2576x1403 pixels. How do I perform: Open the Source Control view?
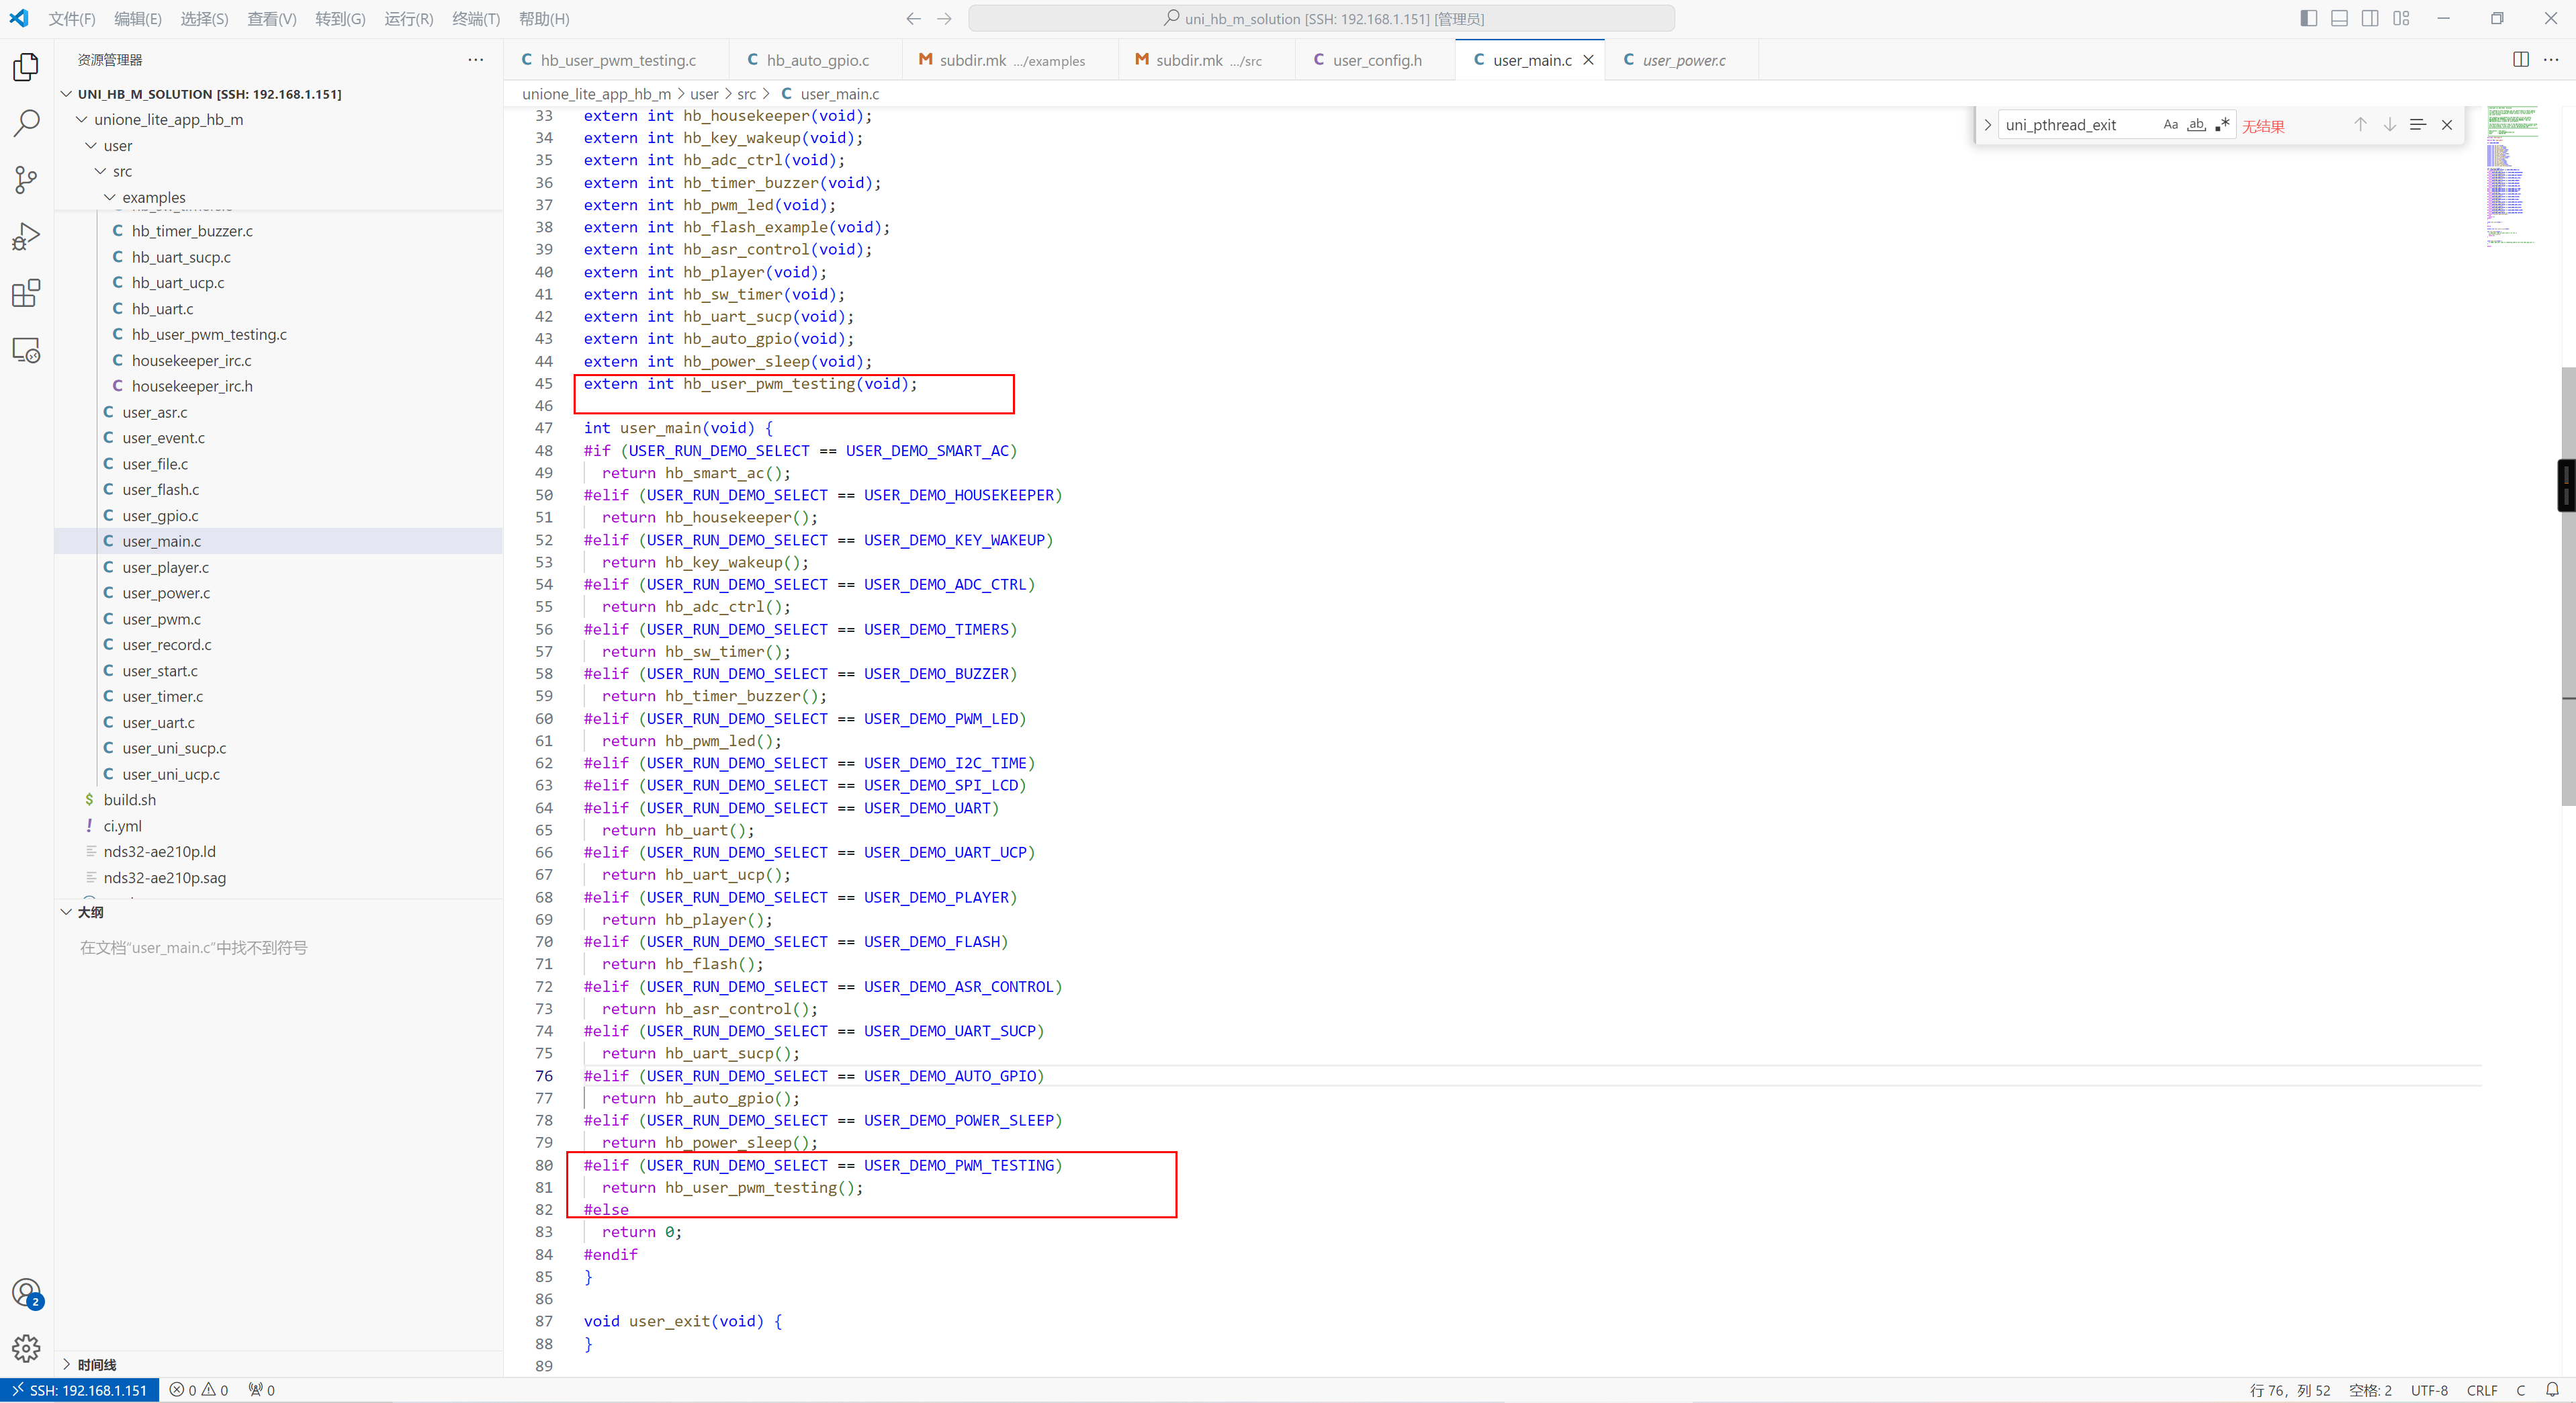(26, 180)
